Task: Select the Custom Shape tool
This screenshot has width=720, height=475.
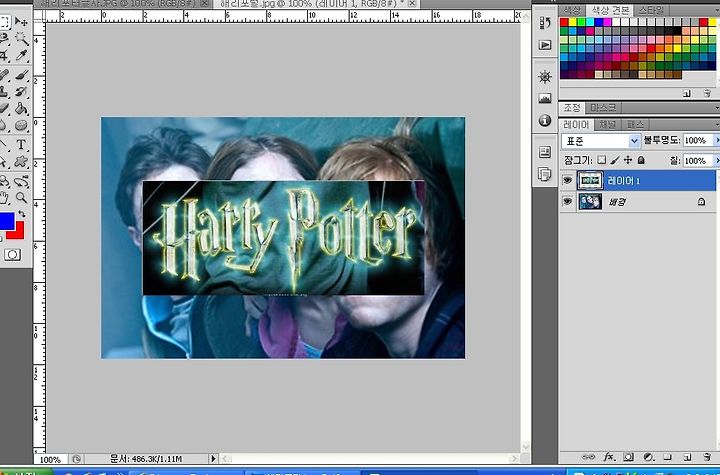Action: coord(21,162)
